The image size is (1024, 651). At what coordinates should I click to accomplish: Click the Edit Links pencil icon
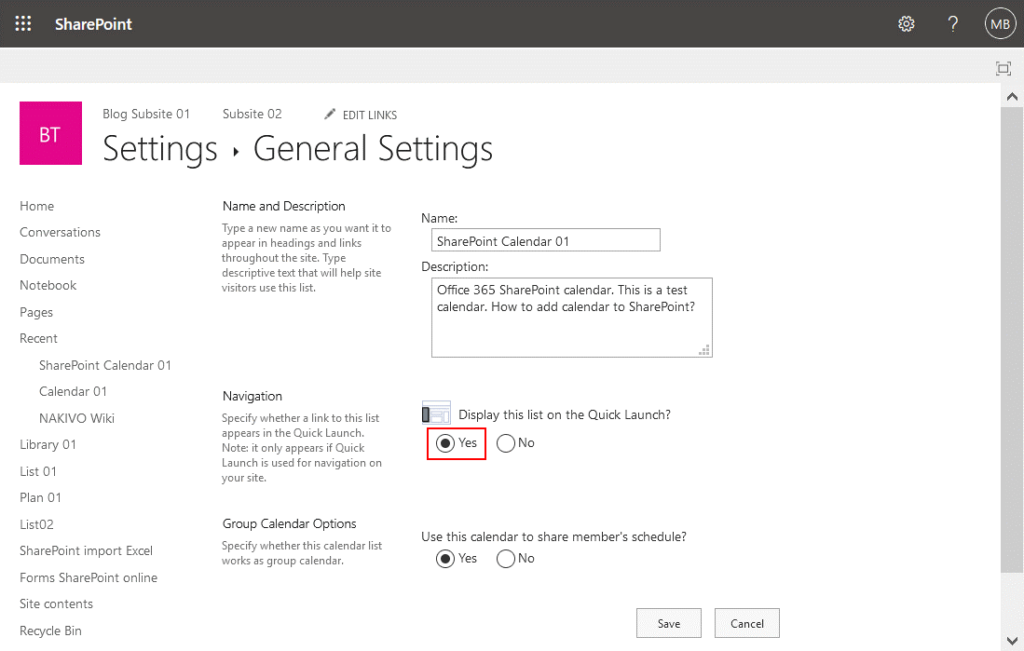point(330,114)
